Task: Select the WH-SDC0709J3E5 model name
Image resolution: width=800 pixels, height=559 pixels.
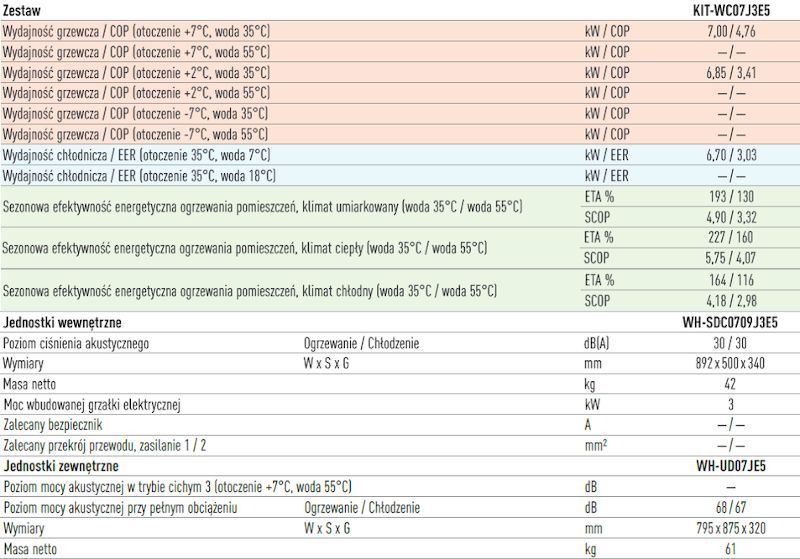Action: coord(730,322)
